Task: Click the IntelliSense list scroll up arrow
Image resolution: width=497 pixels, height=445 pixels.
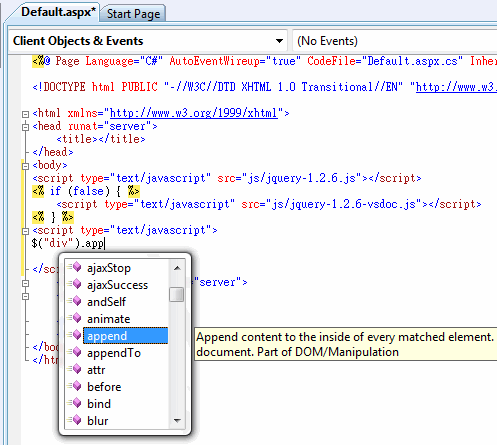Action: coord(177,268)
